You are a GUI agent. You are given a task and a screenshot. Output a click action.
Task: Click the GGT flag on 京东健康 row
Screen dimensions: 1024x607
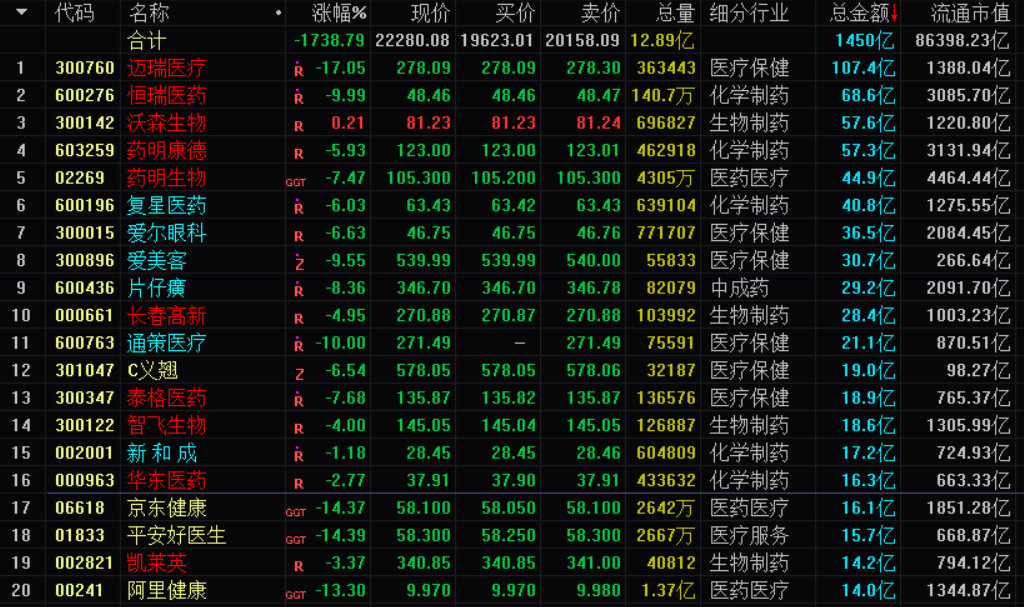pyautogui.click(x=296, y=512)
